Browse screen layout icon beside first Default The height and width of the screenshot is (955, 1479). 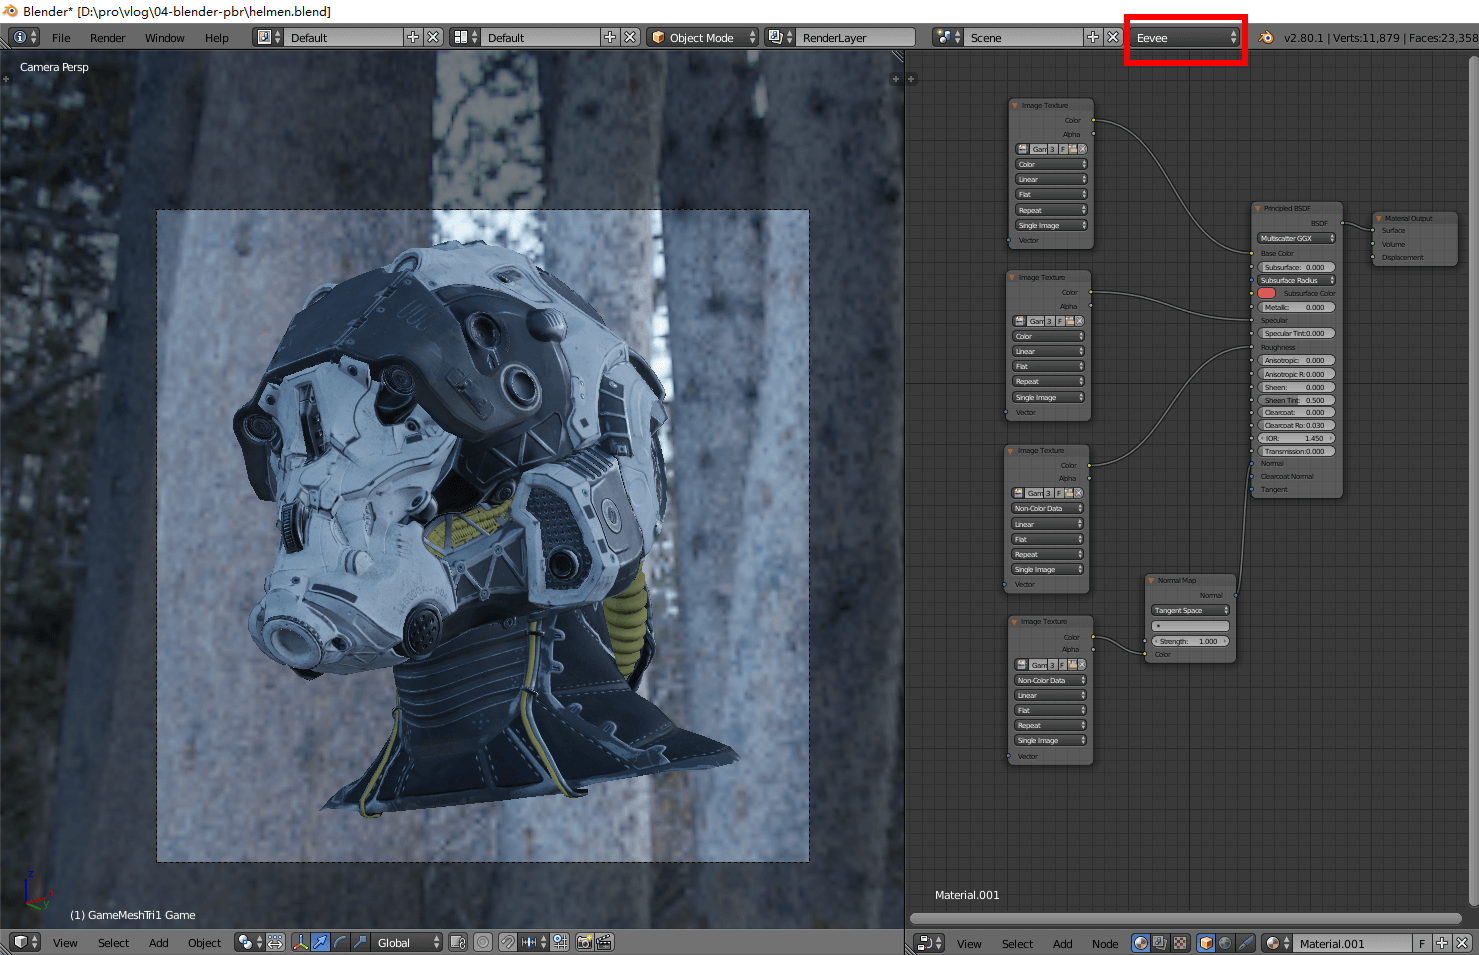(269, 37)
